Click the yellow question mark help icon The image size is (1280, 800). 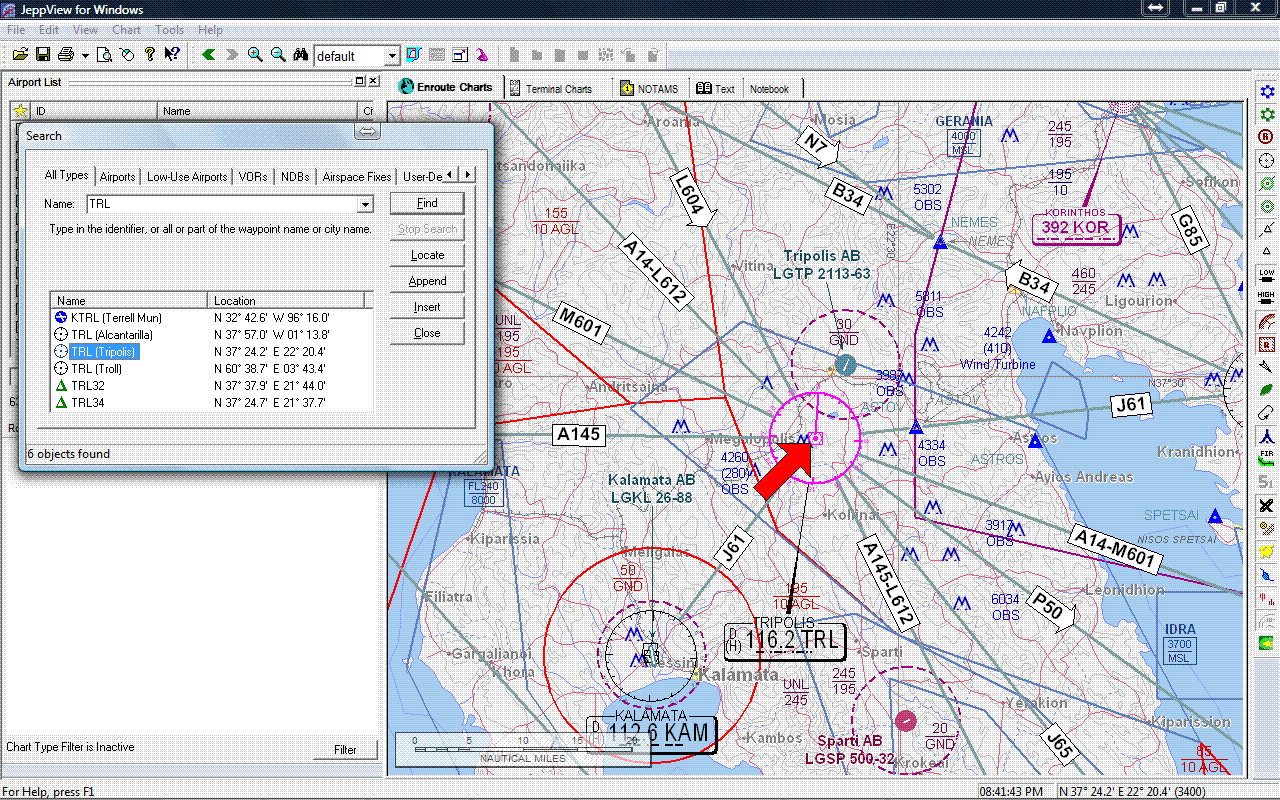pos(150,55)
